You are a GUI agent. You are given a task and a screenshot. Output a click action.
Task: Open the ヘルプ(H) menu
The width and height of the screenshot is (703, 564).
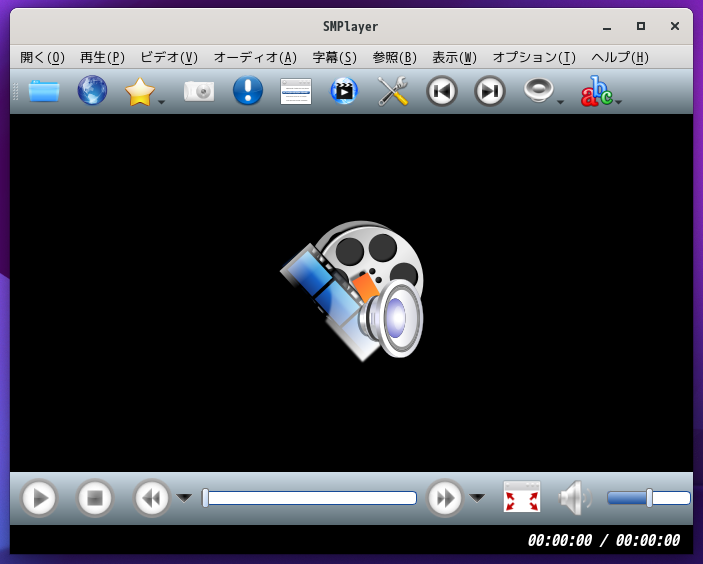pos(620,57)
